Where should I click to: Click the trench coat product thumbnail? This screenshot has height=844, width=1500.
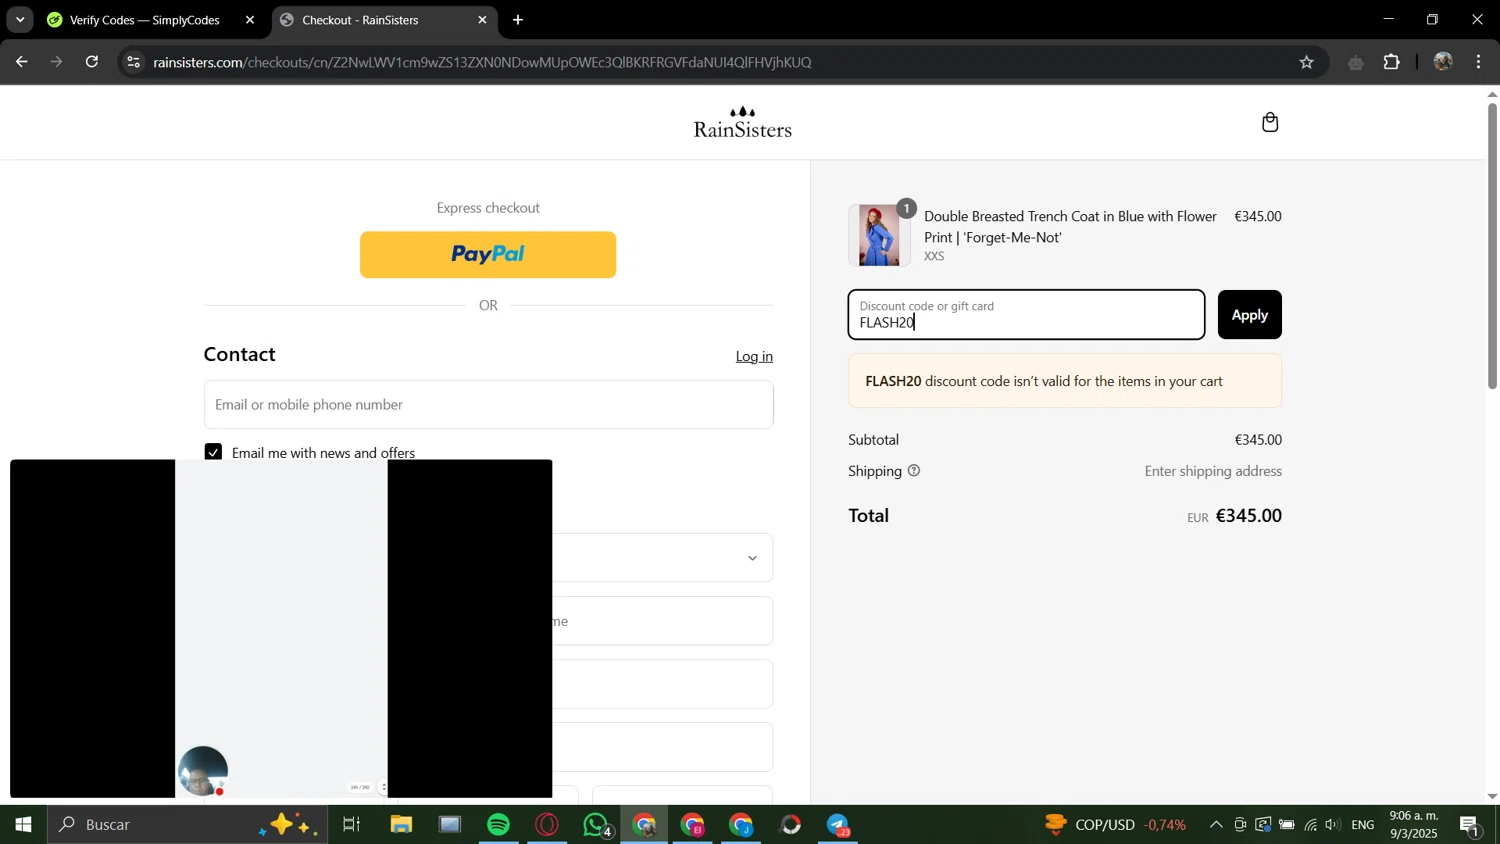(x=879, y=236)
